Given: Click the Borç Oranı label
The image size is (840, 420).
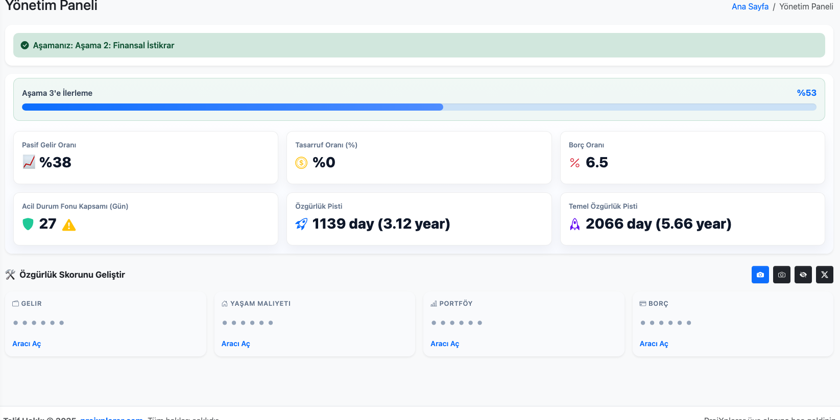Looking at the screenshot, I should 587,145.
